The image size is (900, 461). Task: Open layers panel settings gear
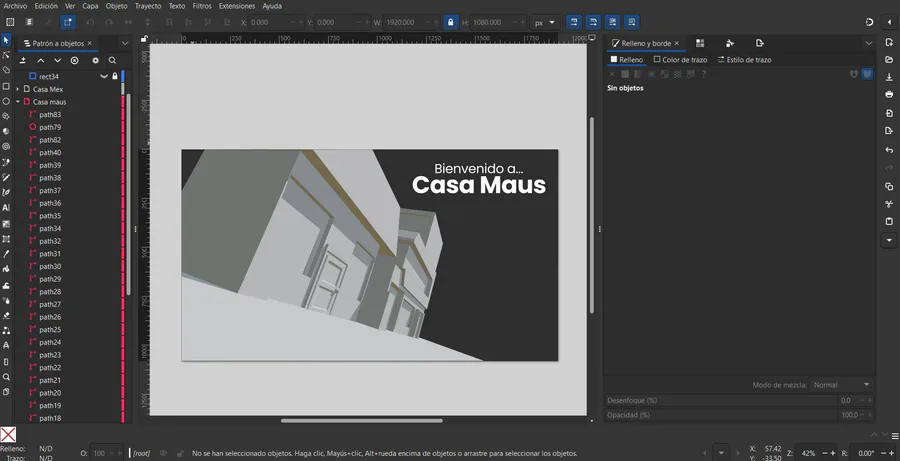click(x=95, y=60)
